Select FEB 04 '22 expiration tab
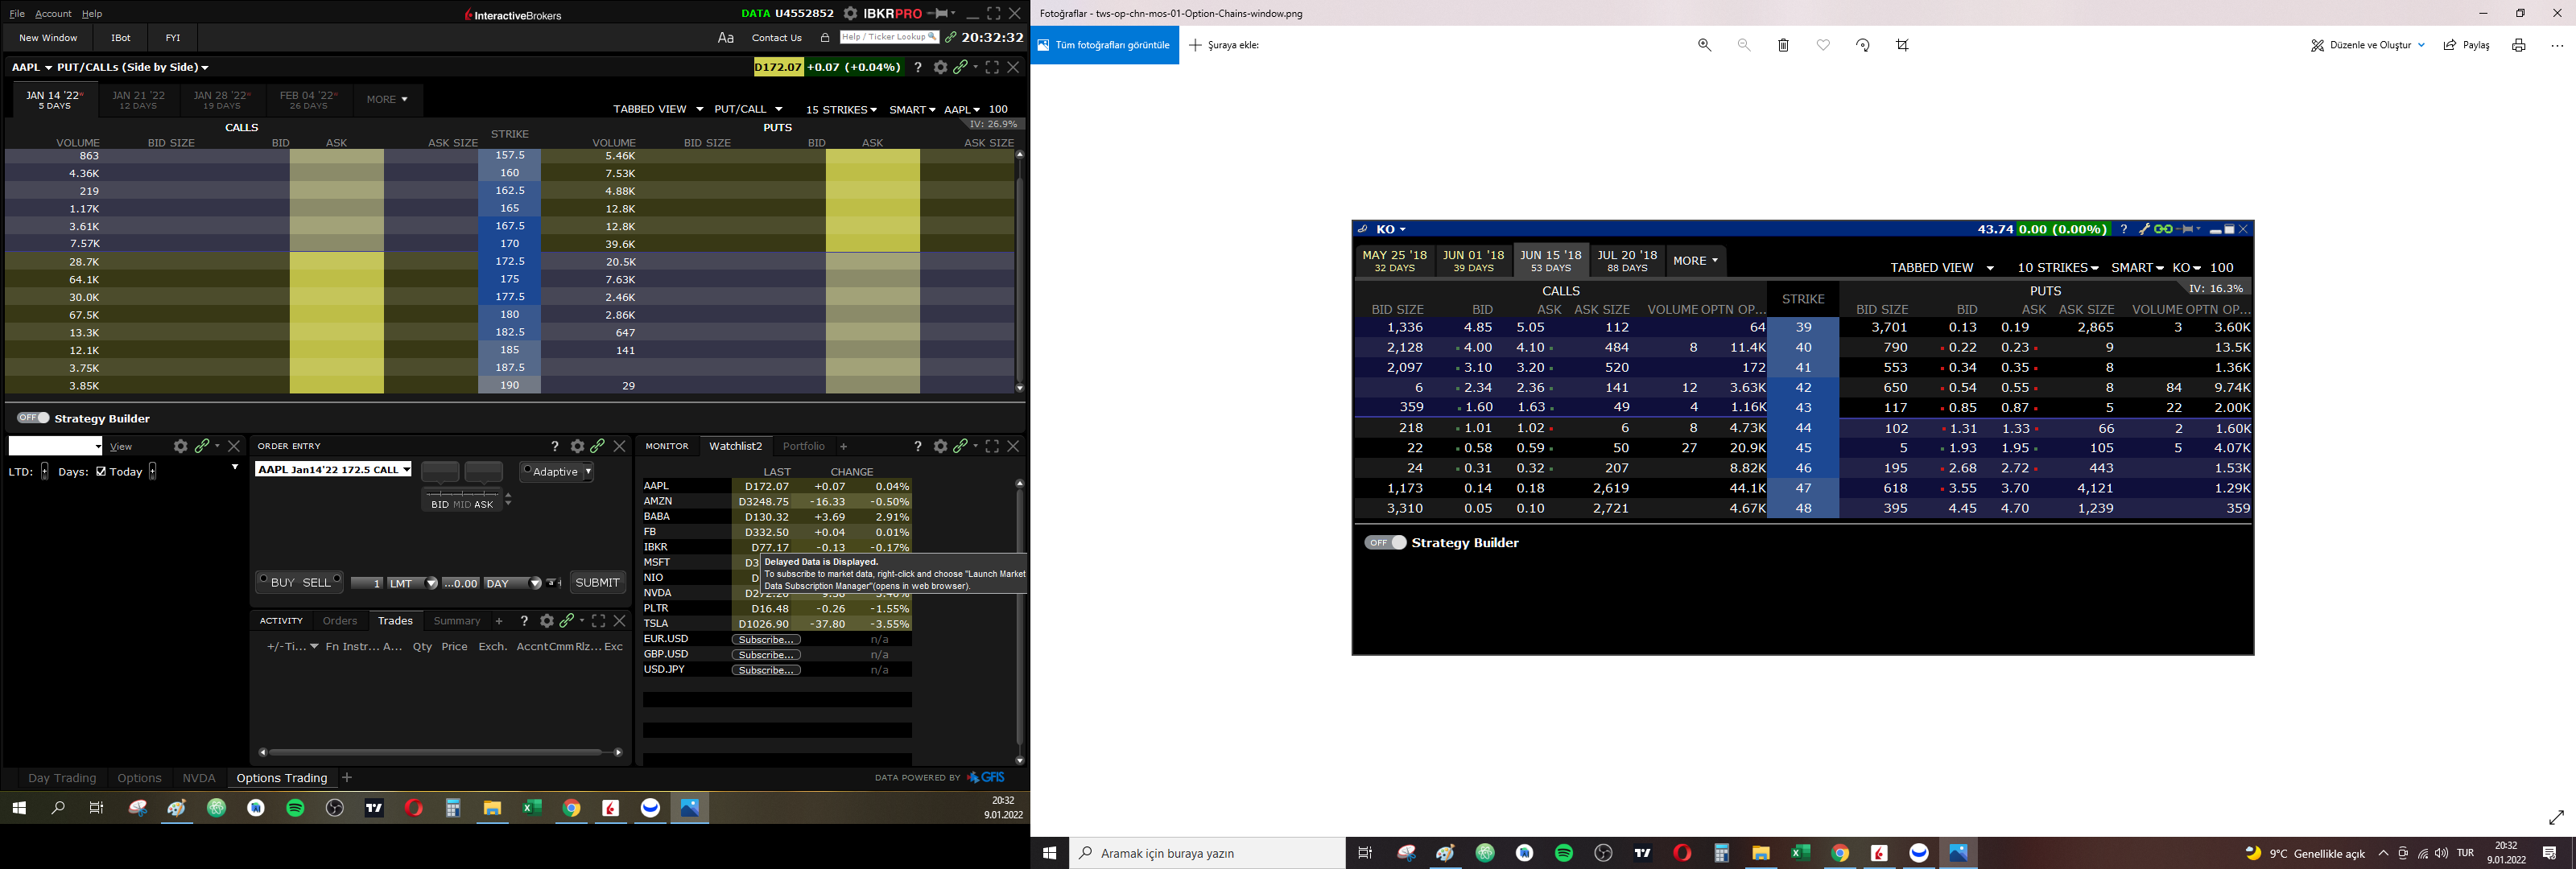Screen dimensions: 2576x869 tap(308, 100)
